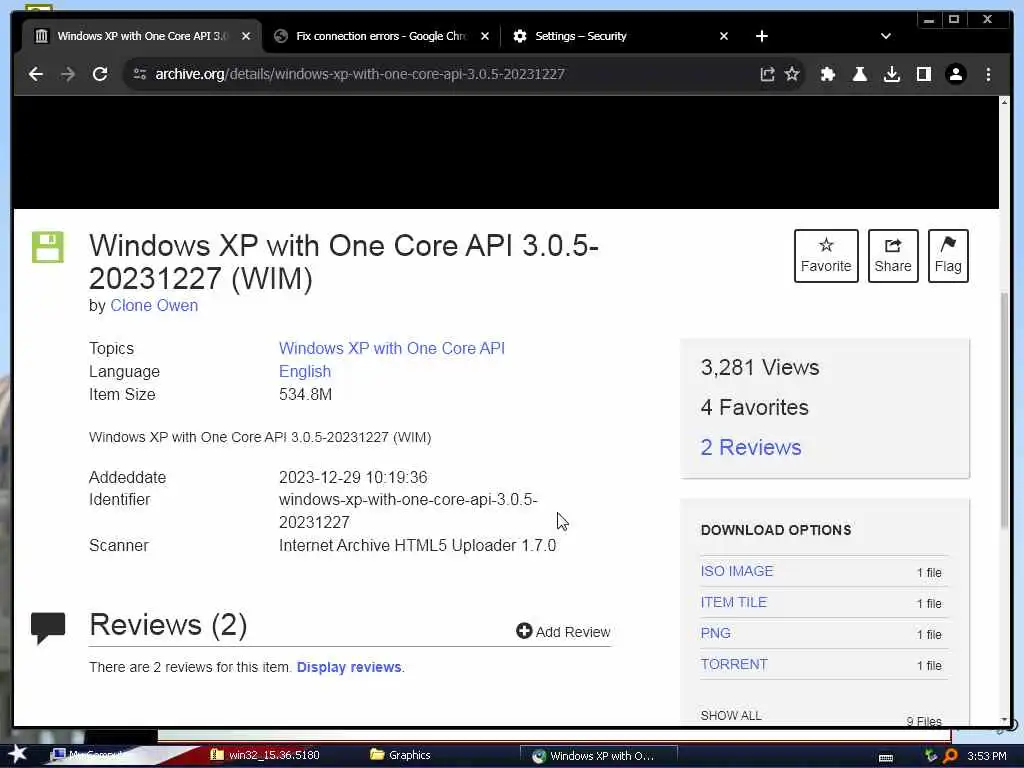Open the Clone Owen author link

pos(154,306)
